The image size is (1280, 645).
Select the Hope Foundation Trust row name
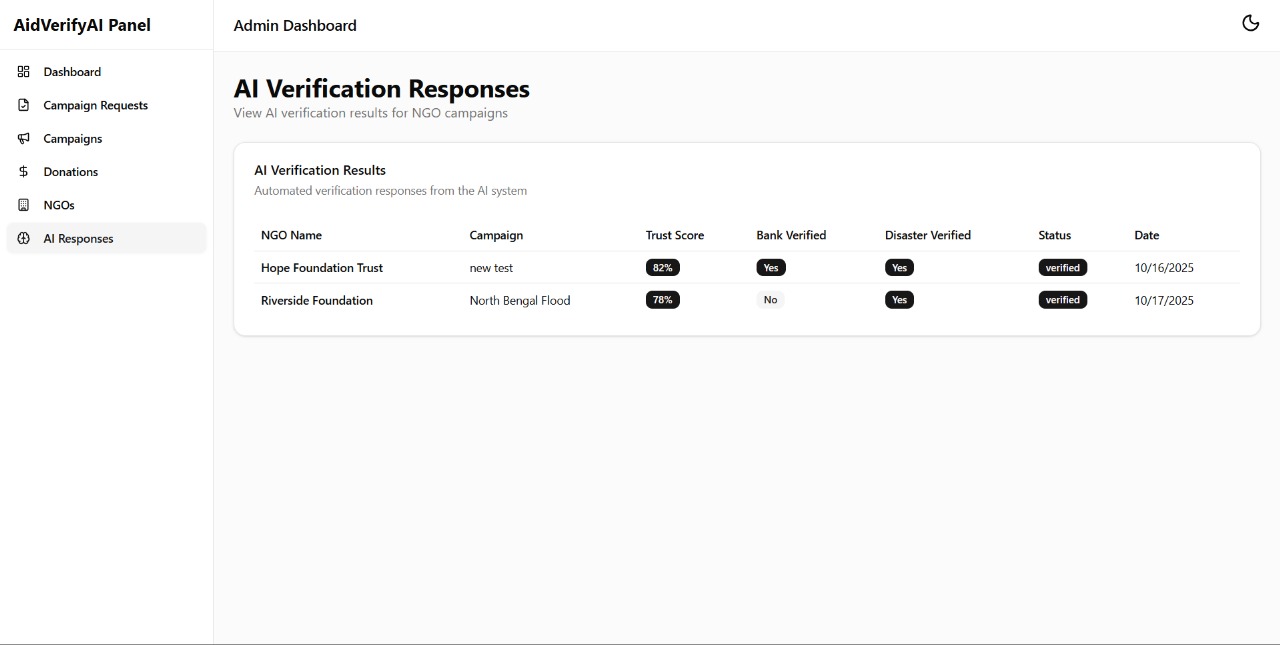click(322, 268)
